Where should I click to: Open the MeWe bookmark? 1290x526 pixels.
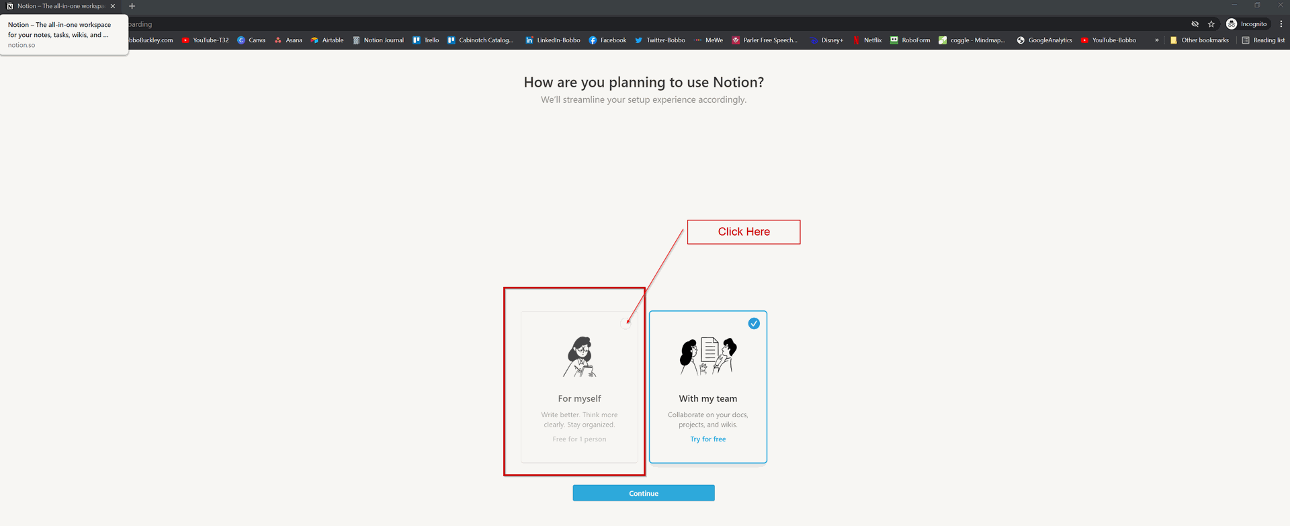709,40
